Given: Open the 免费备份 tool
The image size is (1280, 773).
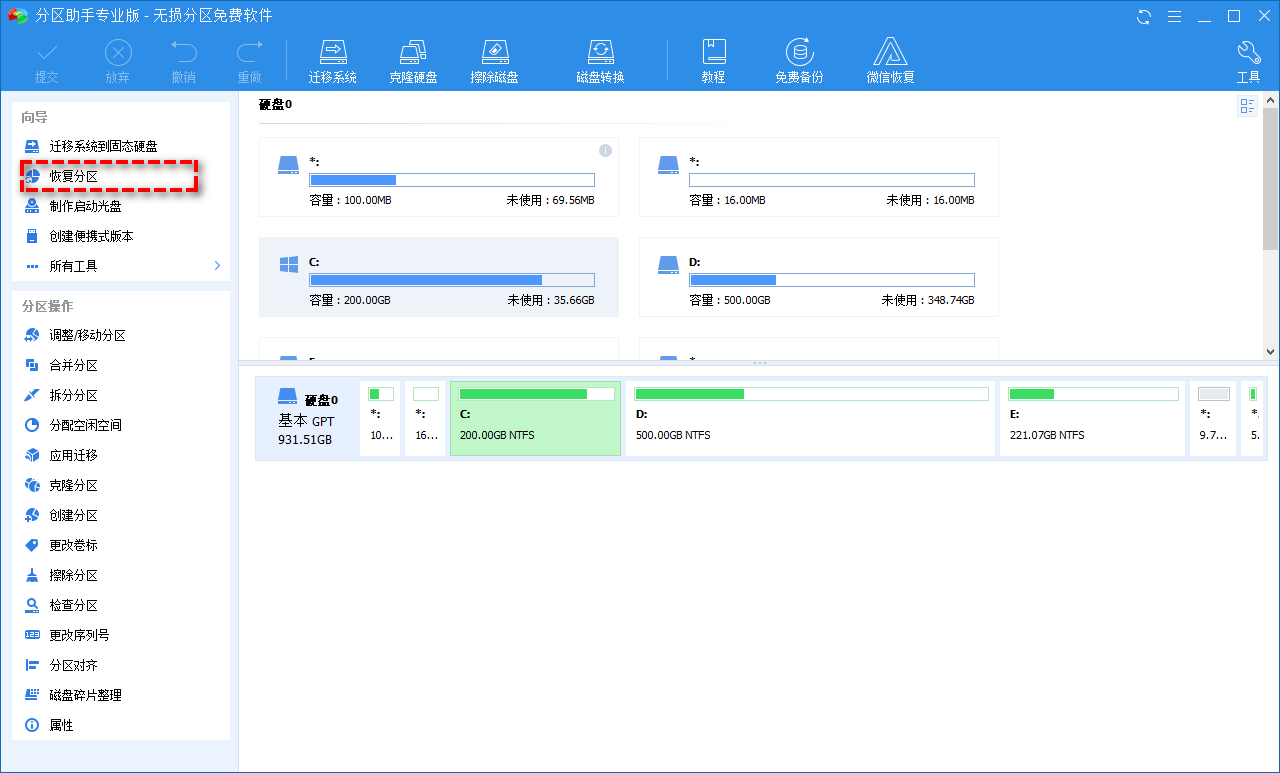Looking at the screenshot, I should (x=799, y=62).
